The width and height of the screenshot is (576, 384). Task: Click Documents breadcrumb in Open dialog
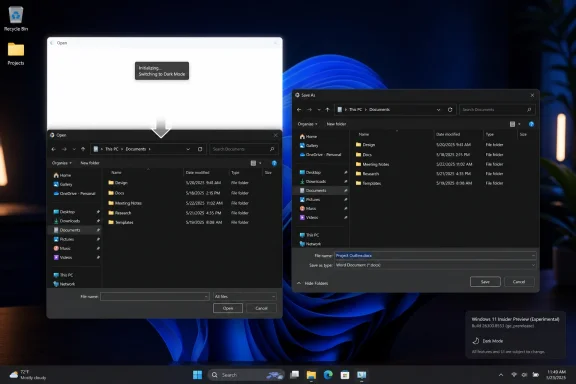136,149
